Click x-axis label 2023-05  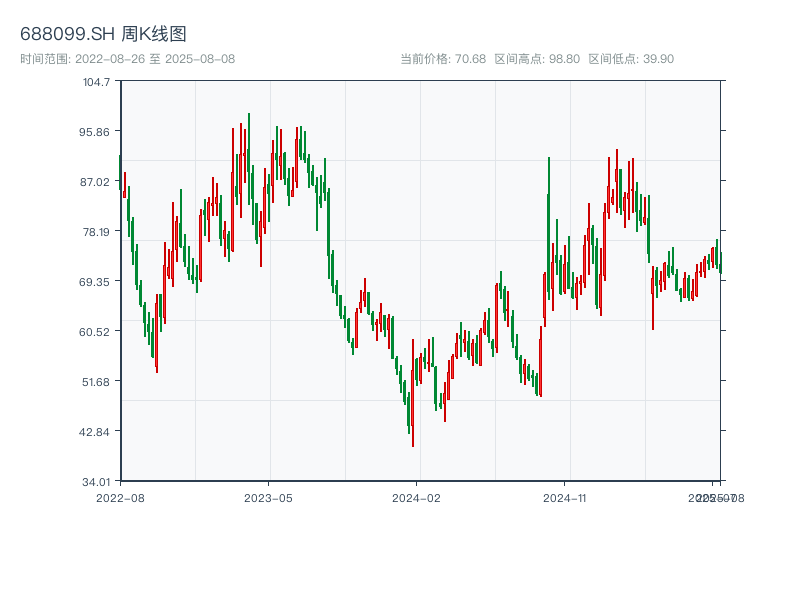(268, 498)
